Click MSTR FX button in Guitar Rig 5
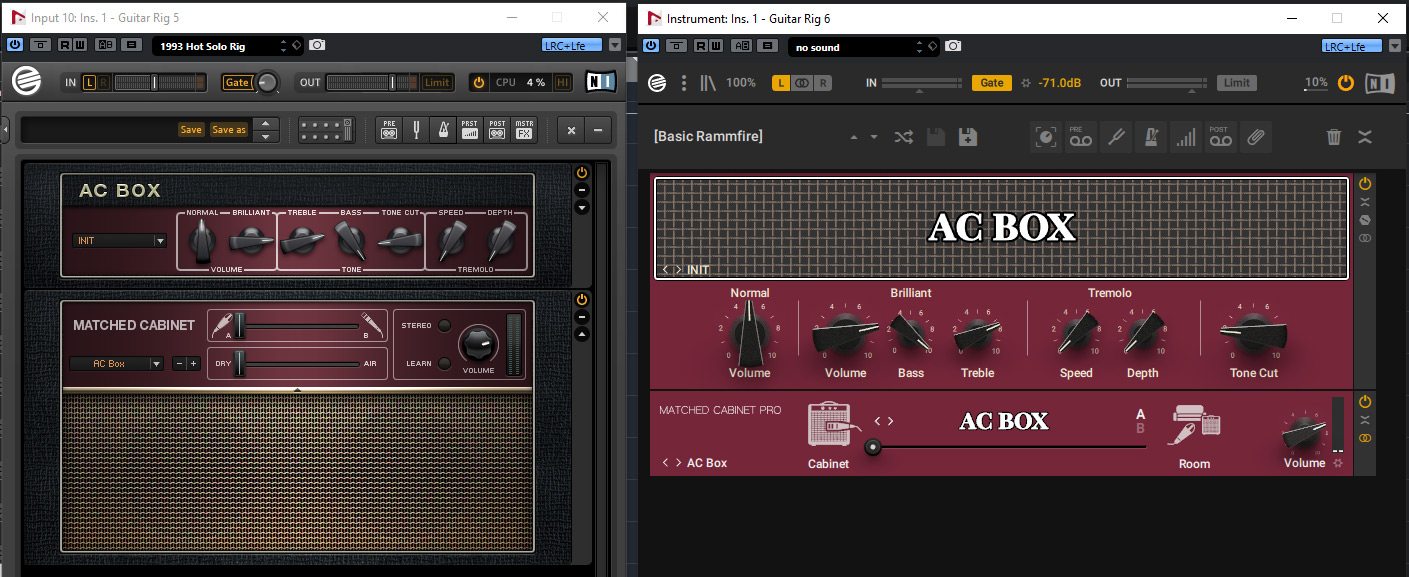 pyautogui.click(x=524, y=130)
